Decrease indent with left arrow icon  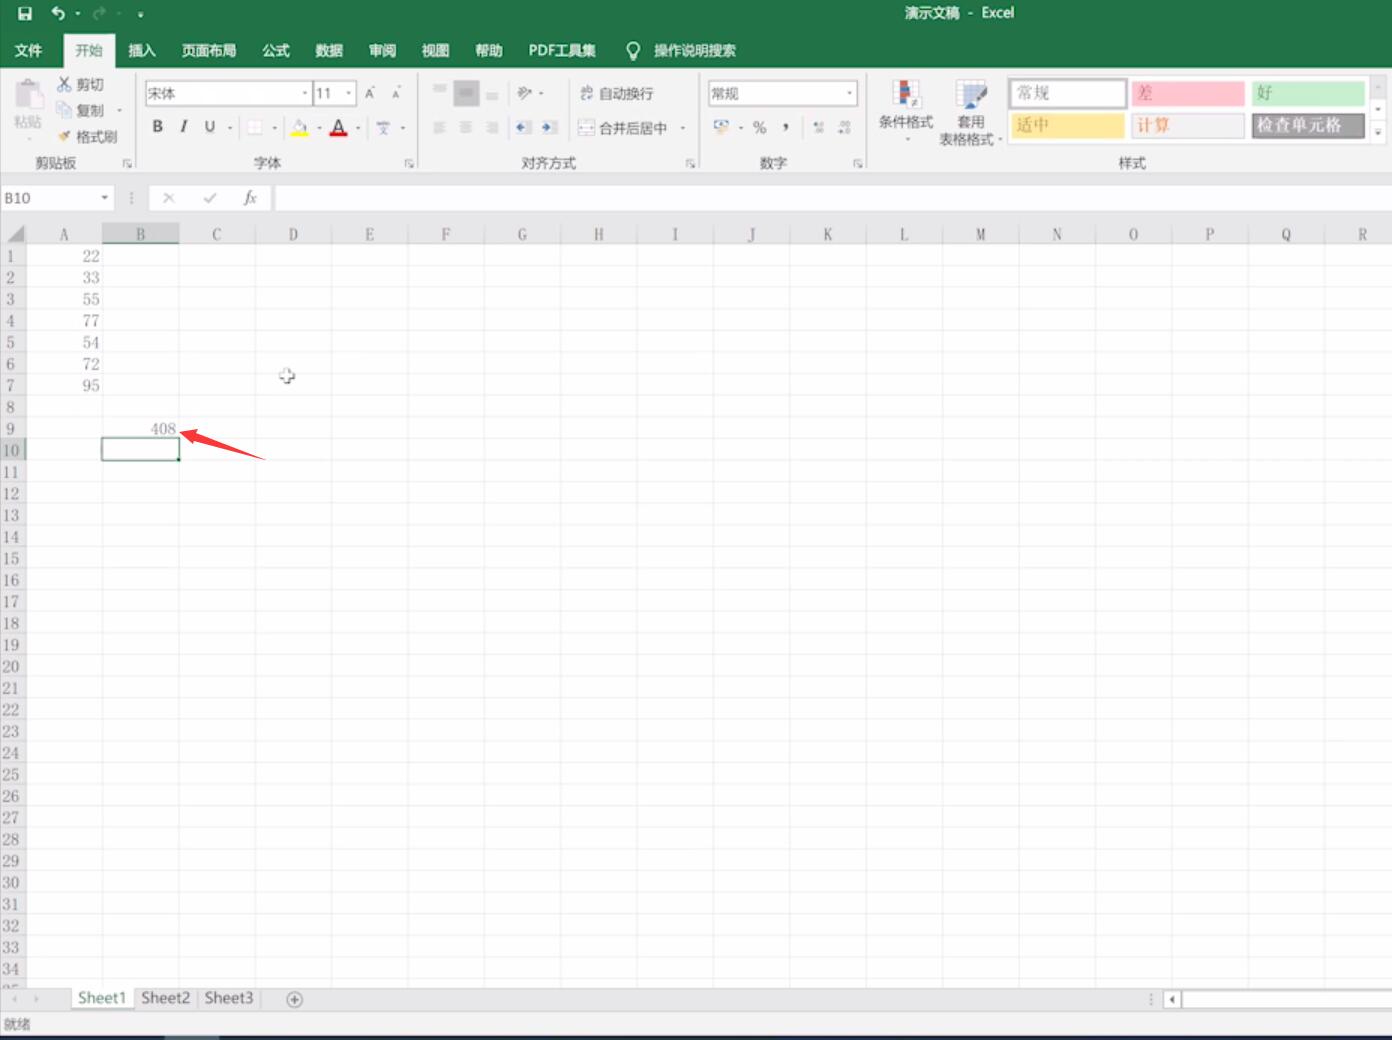(522, 127)
